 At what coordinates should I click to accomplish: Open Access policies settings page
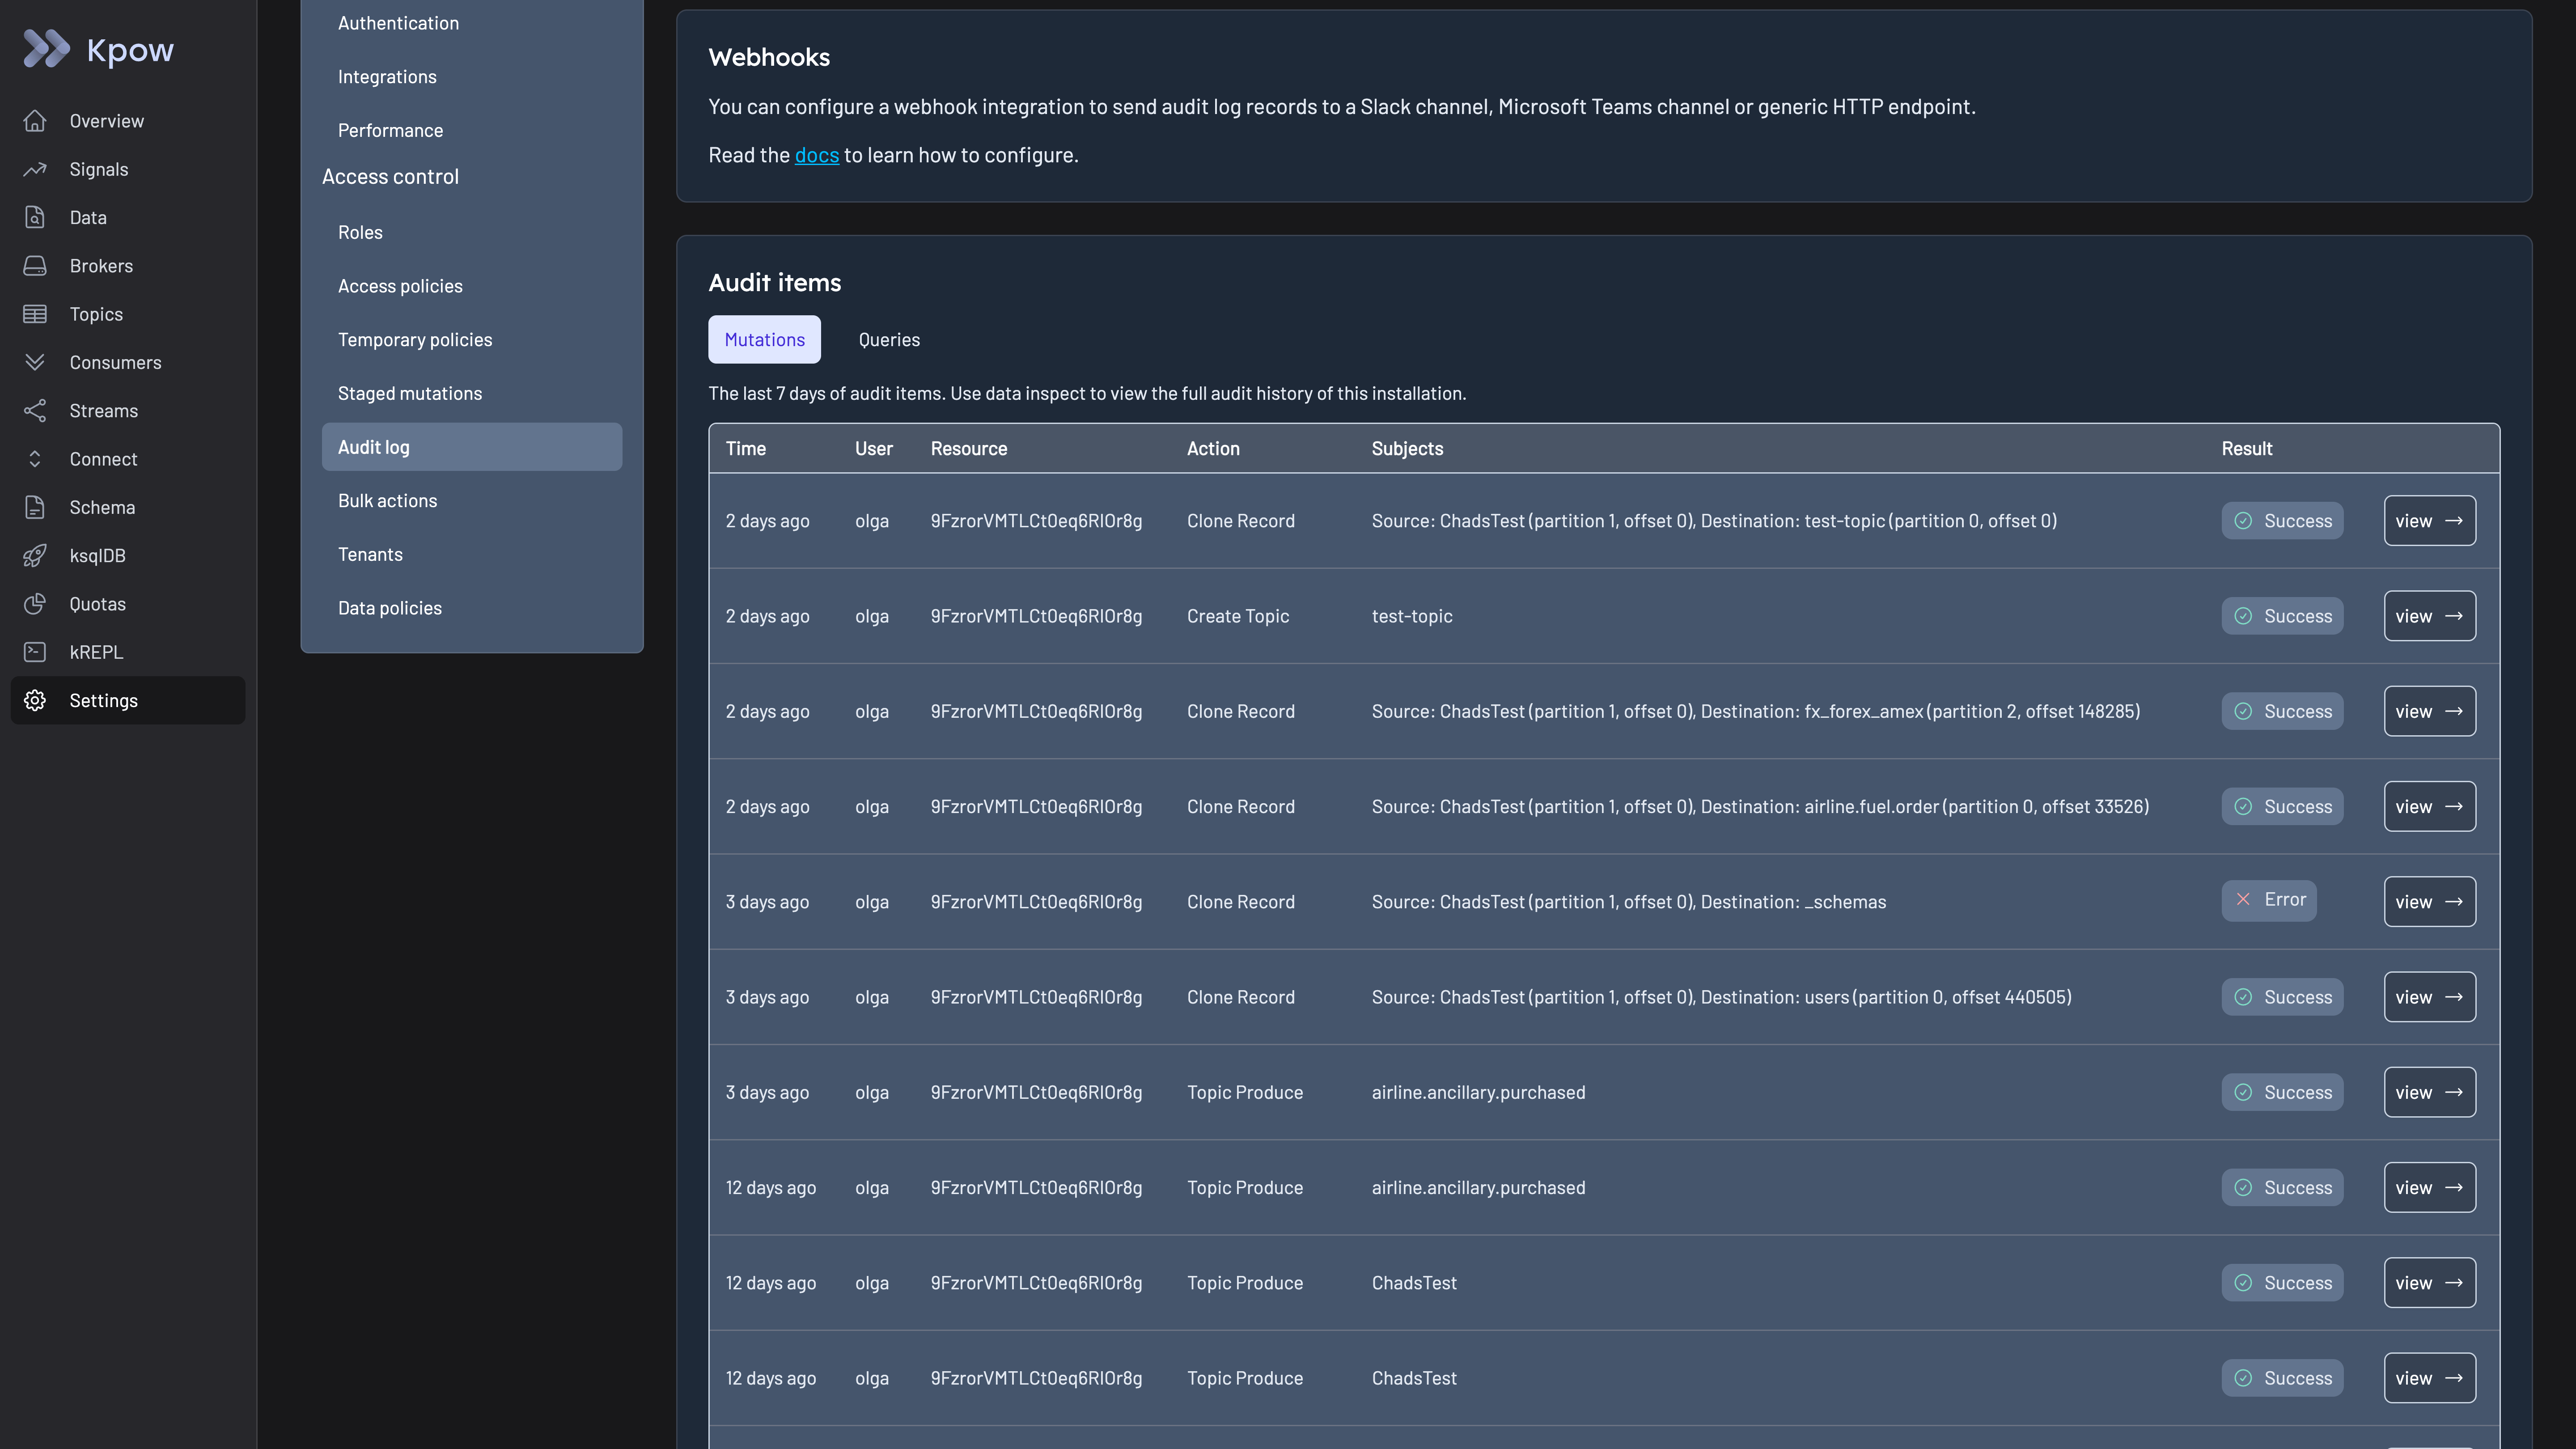(x=400, y=286)
